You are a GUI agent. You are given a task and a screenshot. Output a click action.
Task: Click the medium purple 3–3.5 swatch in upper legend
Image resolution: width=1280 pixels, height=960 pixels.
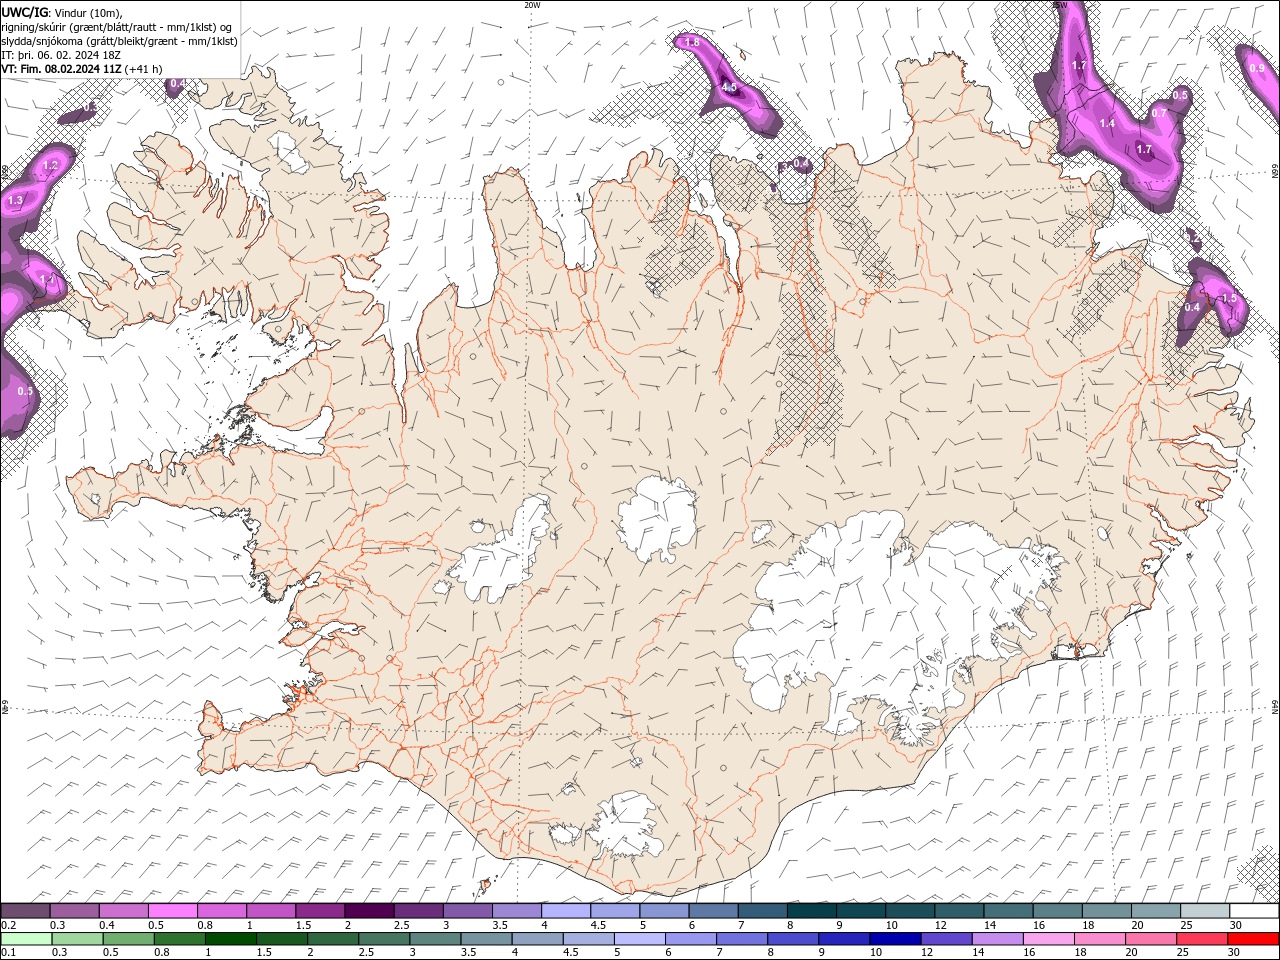pyautogui.click(x=468, y=911)
